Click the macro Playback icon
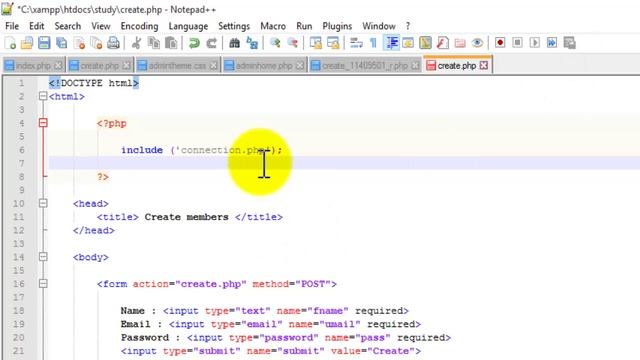 click(x=535, y=43)
